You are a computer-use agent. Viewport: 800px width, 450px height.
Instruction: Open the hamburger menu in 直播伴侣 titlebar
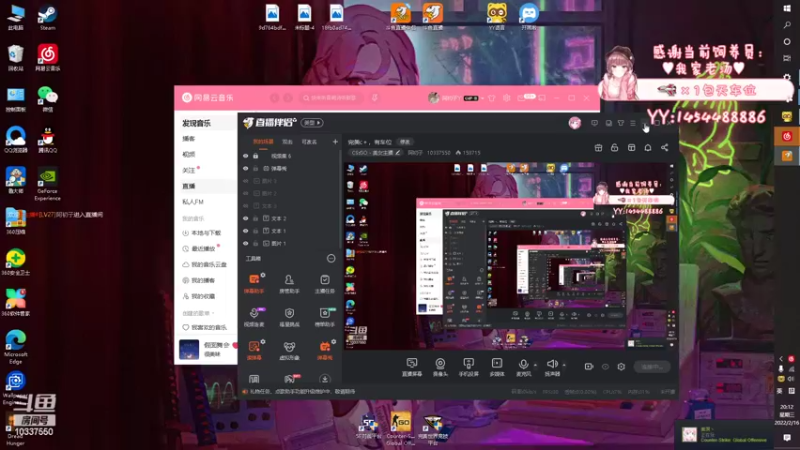point(633,123)
